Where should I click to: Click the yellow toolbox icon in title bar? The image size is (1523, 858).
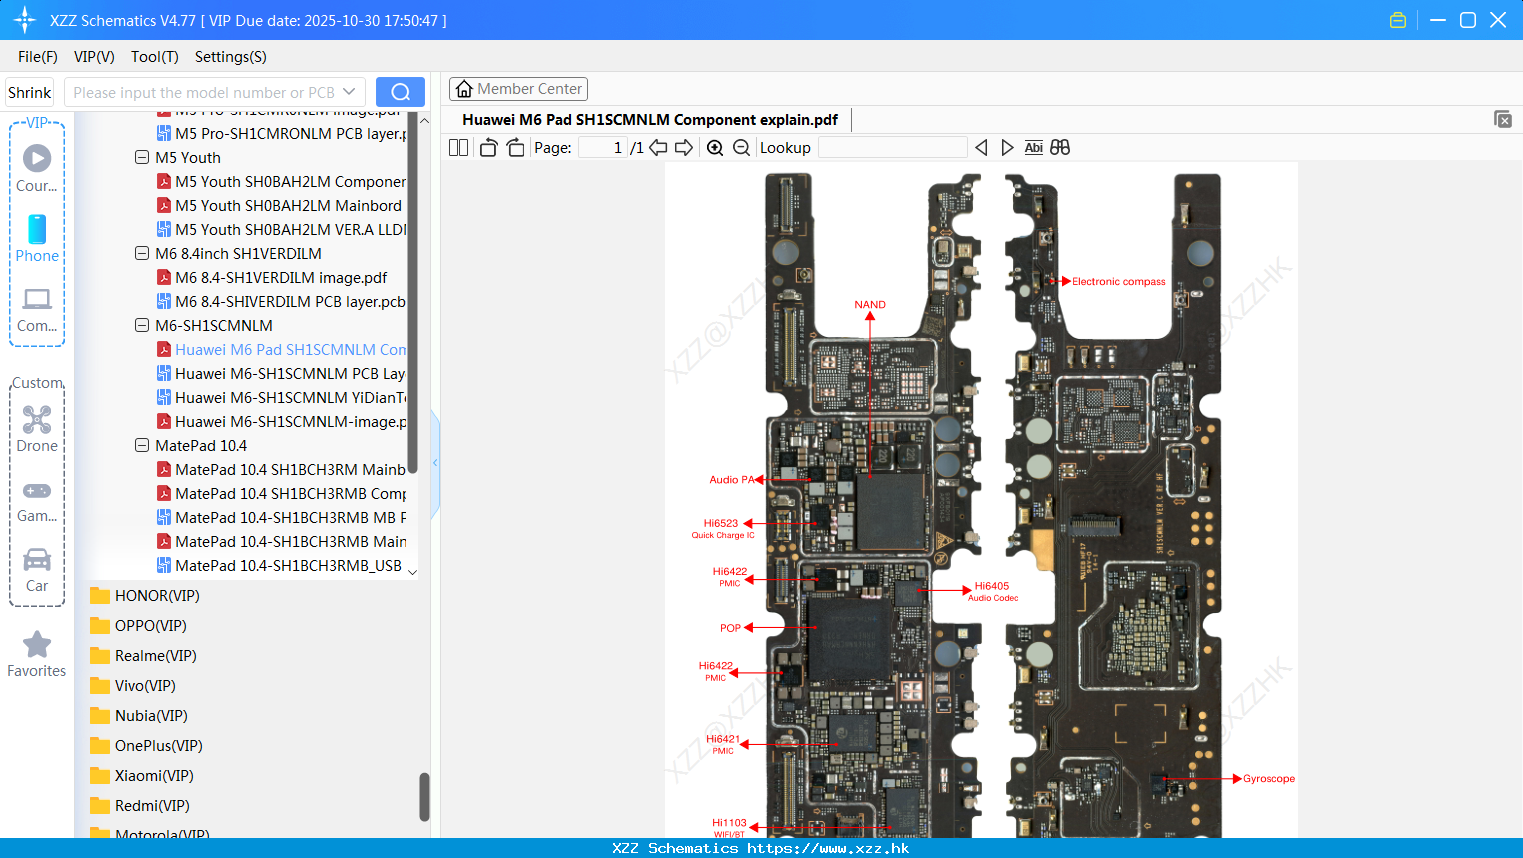pos(1398,20)
